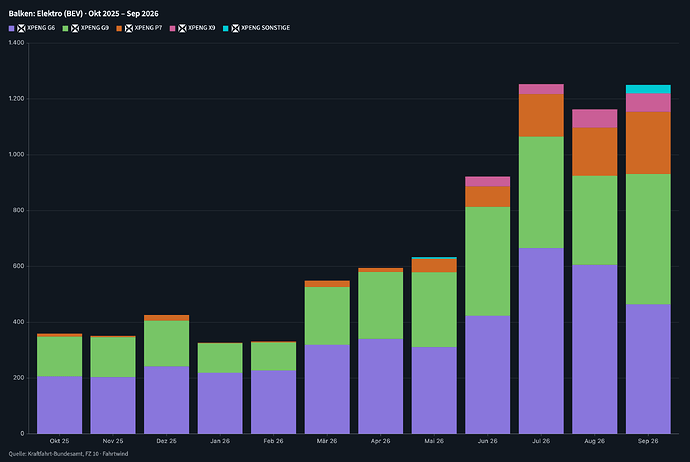Image resolution: width=690 pixels, height=462 pixels.
Task: Click the XPENG SONSTIGE logo icon in legend
Action: (x=235, y=28)
